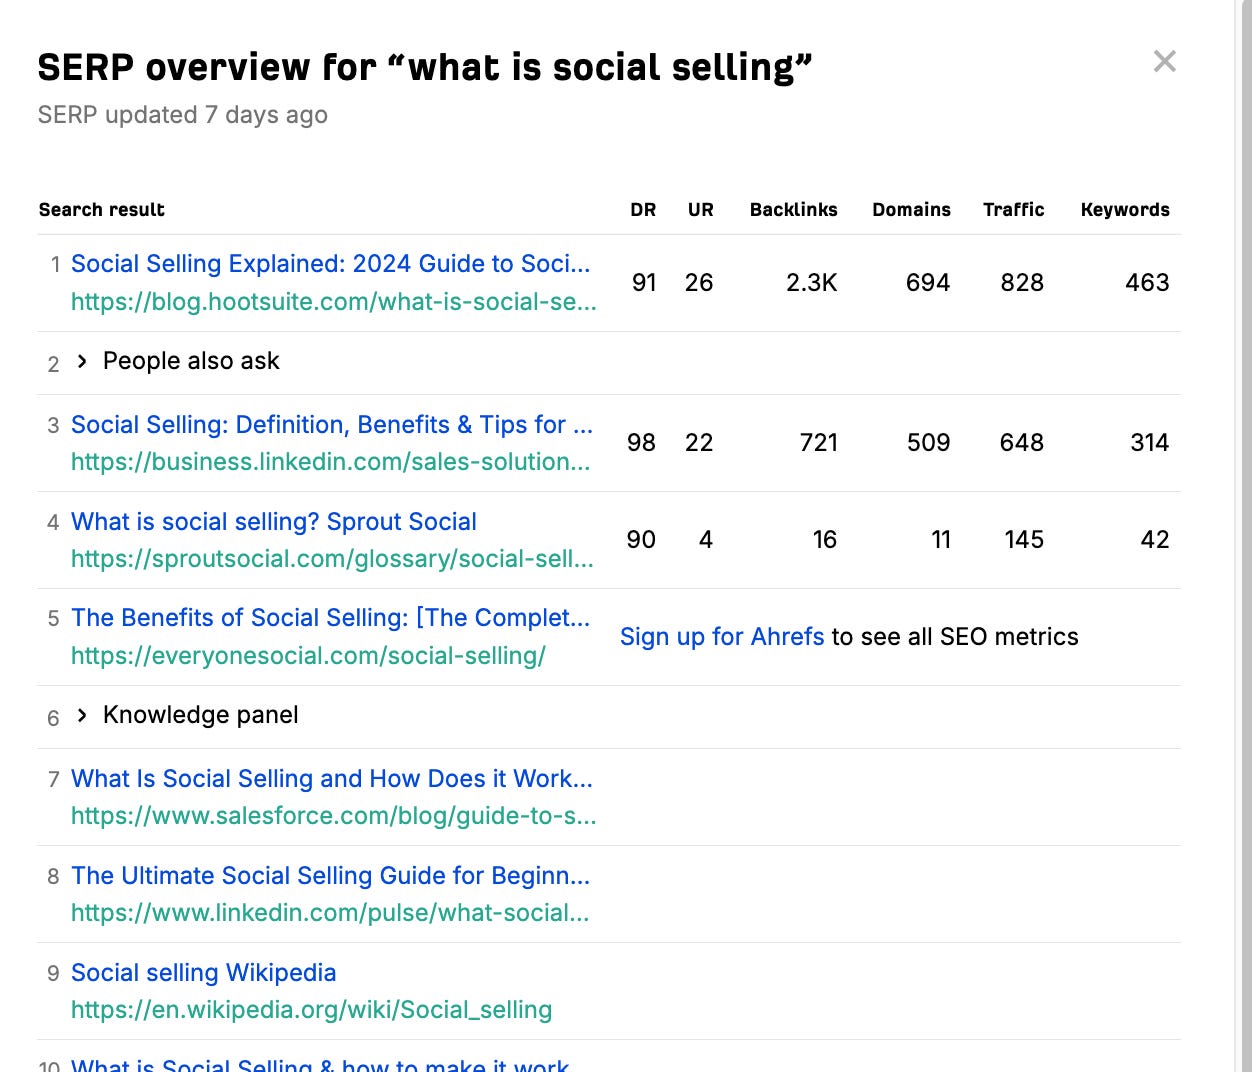Image resolution: width=1252 pixels, height=1072 pixels.
Task: Open Social Selling: Definition, Benefits & Tips result
Action: [331, 425]
